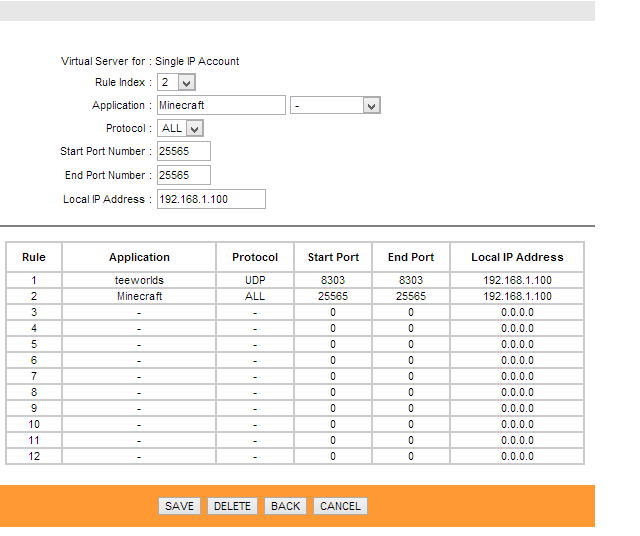Click the End Port column header

tap(411, 257)
